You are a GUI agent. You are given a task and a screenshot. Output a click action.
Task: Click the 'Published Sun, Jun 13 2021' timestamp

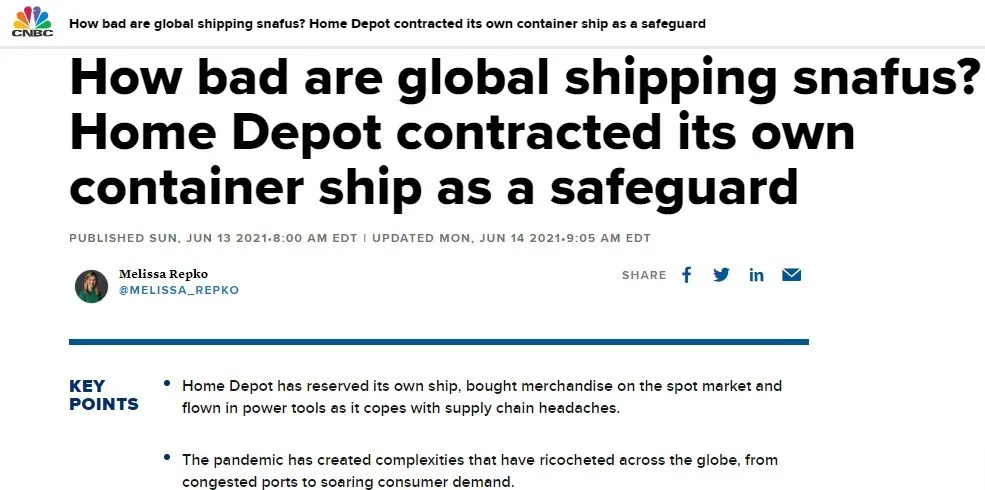coord(214,238)
